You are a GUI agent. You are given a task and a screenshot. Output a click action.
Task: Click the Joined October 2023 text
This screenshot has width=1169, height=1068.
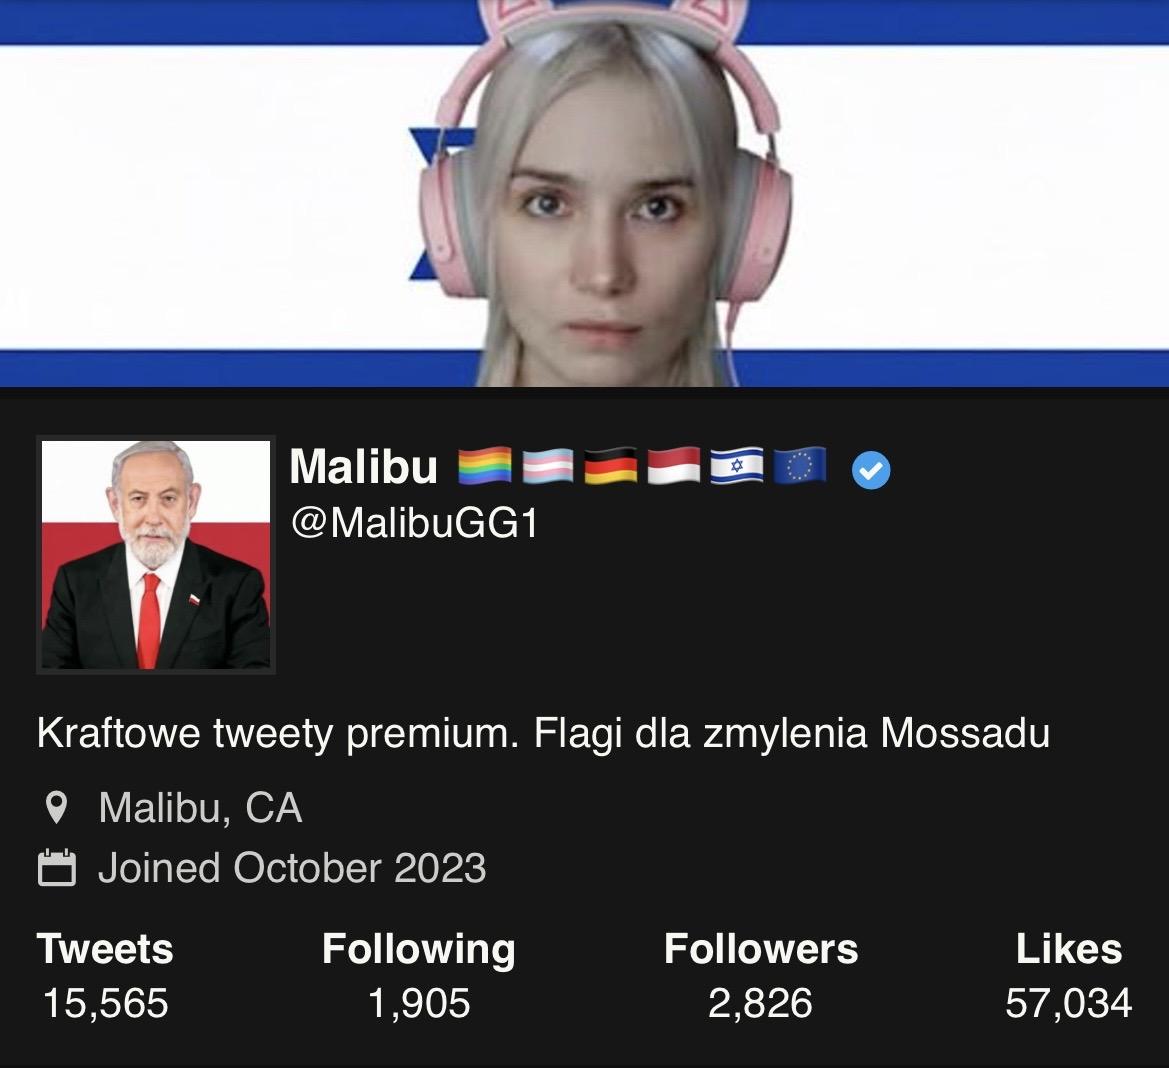click(292, 868)
